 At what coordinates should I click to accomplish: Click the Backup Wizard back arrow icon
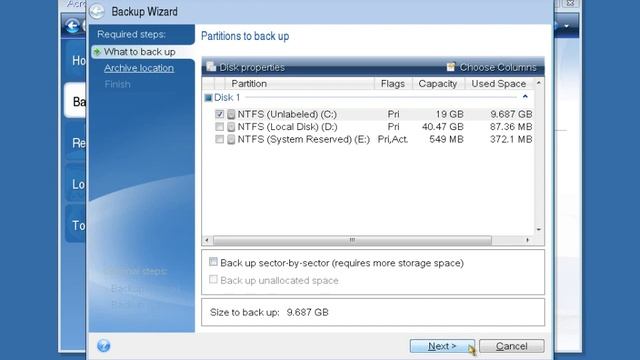click(97, 11)
